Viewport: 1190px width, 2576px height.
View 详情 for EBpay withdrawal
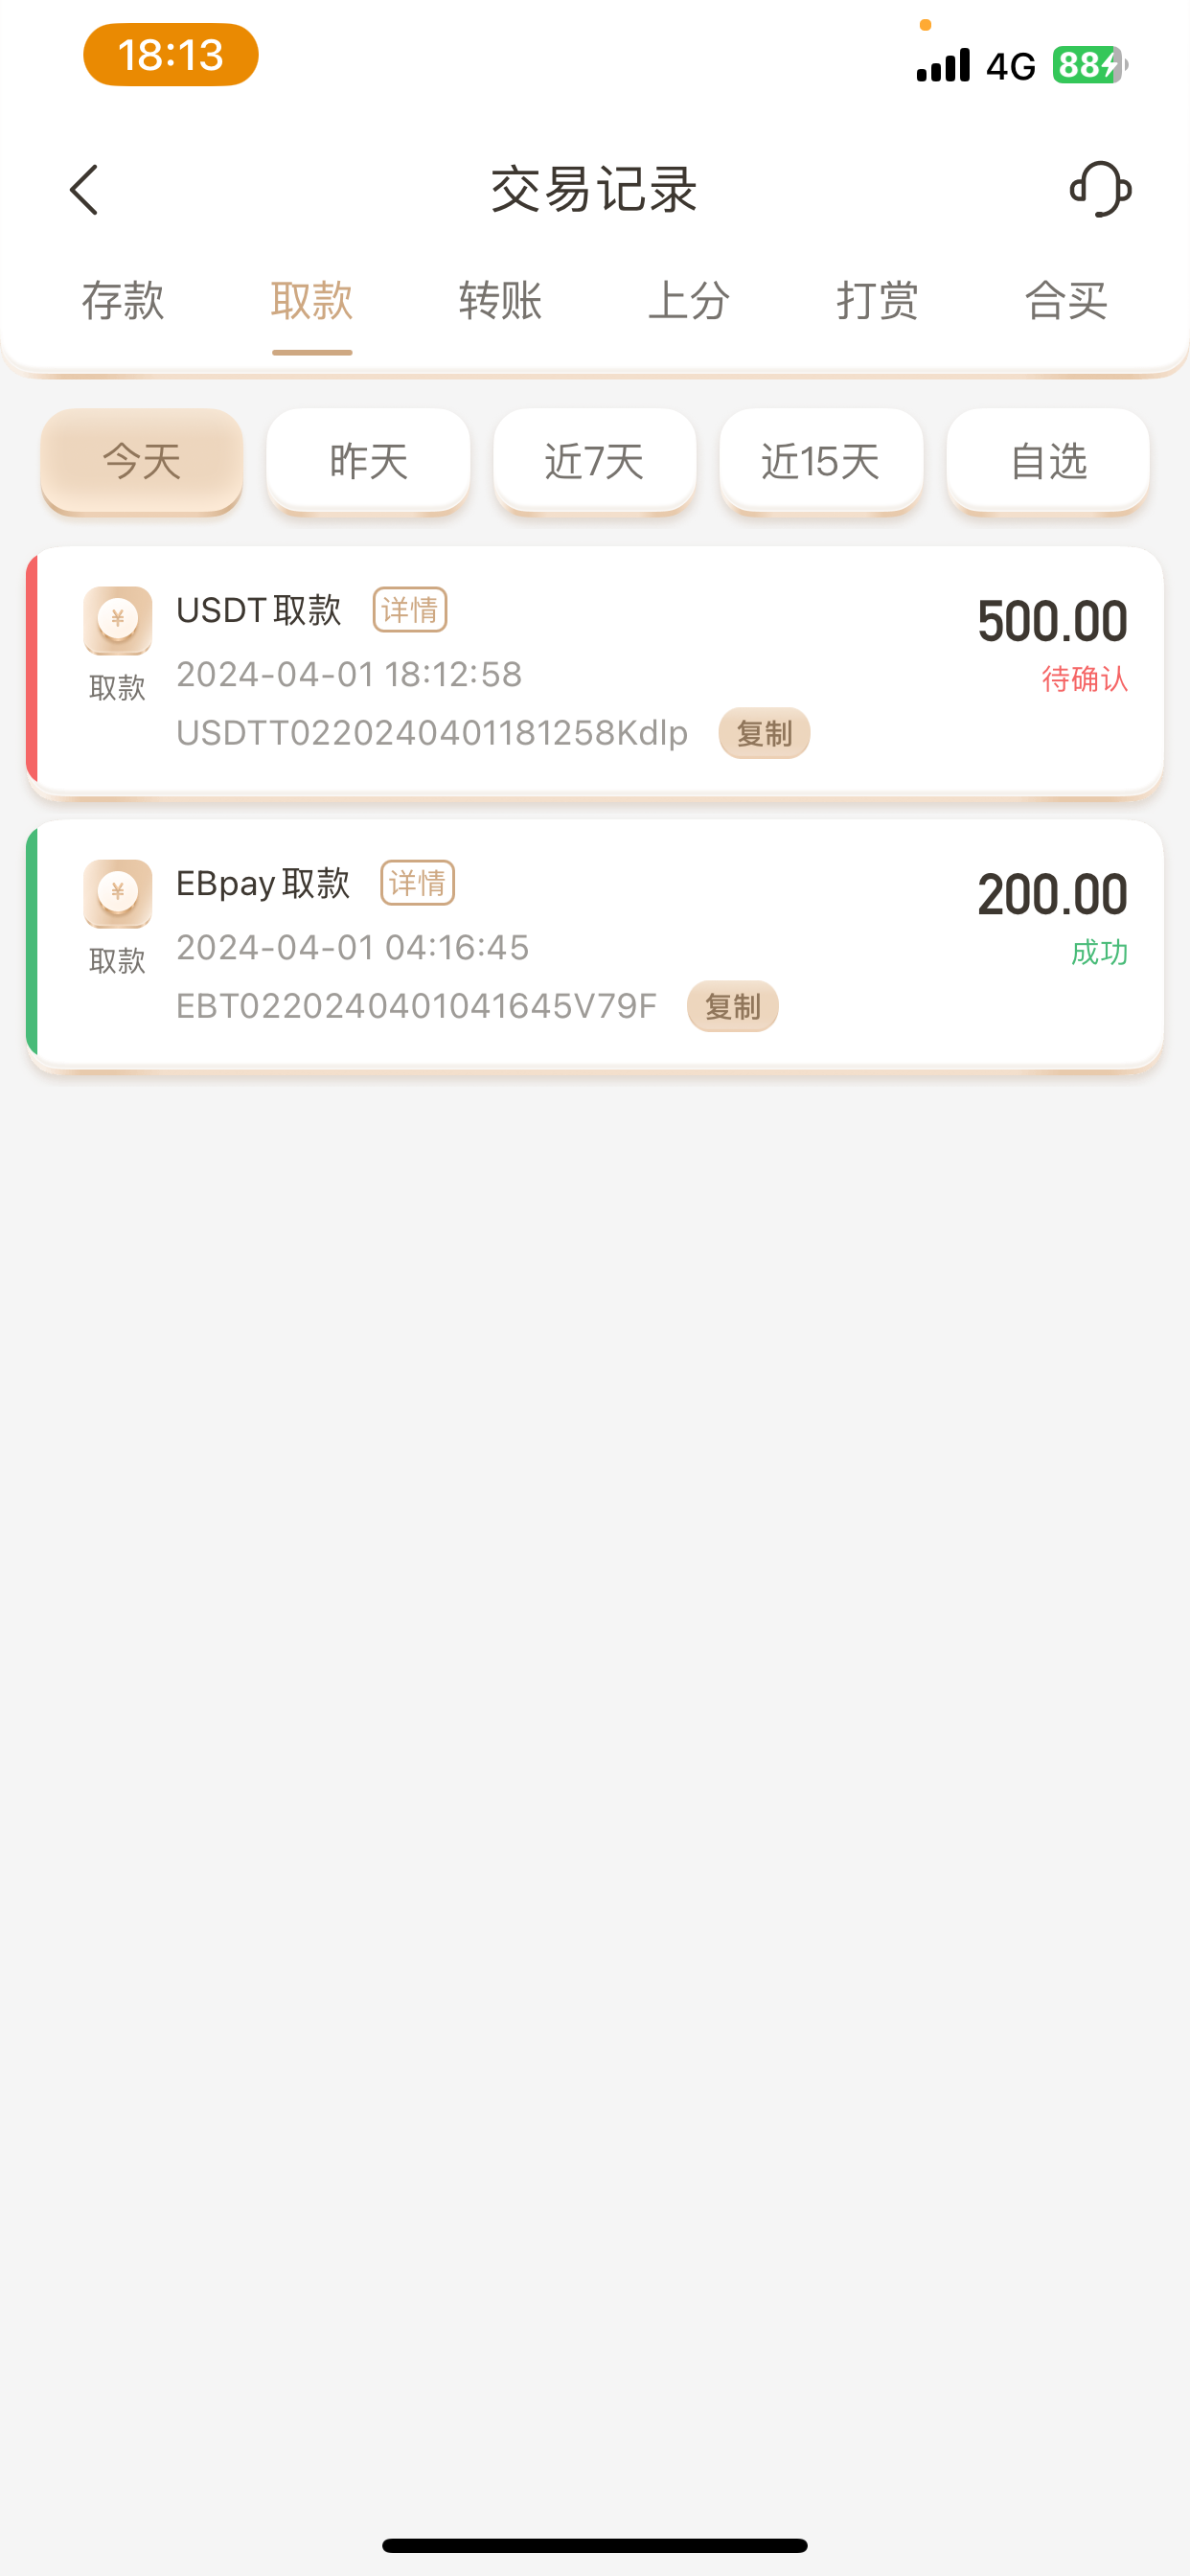[418, 883]
